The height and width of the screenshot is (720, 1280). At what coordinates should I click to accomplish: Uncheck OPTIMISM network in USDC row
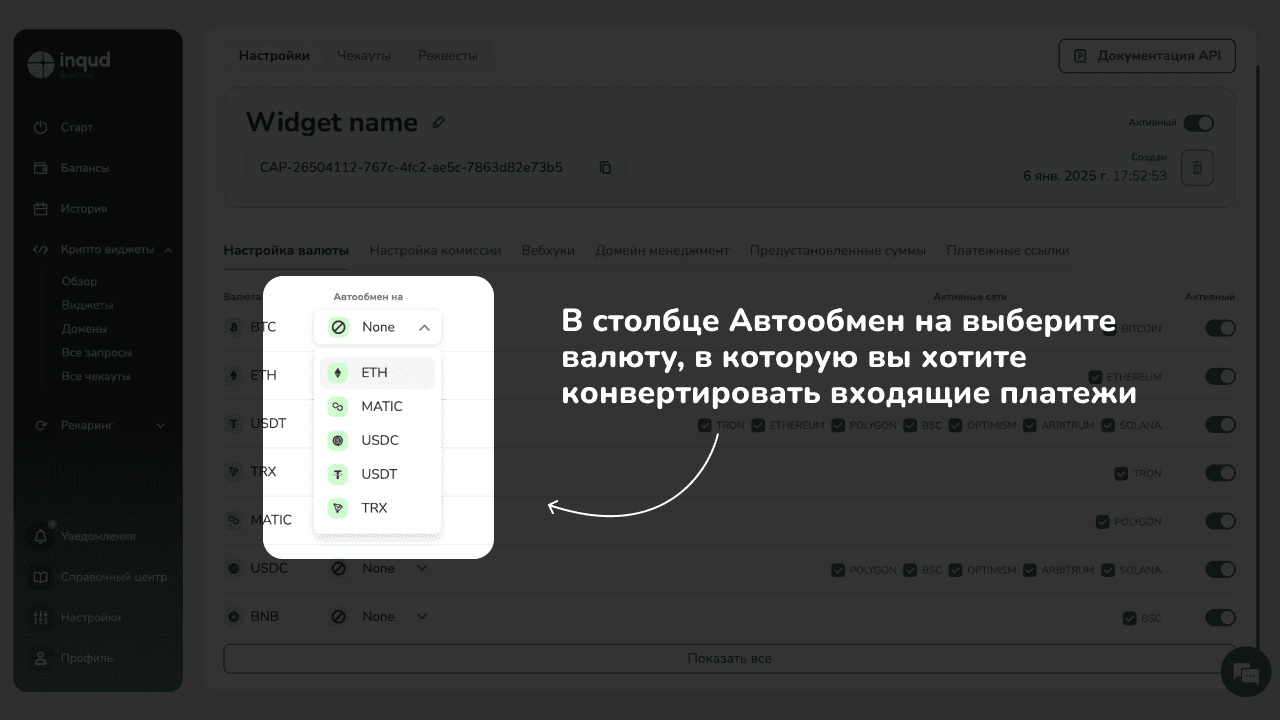coord(956,570)
